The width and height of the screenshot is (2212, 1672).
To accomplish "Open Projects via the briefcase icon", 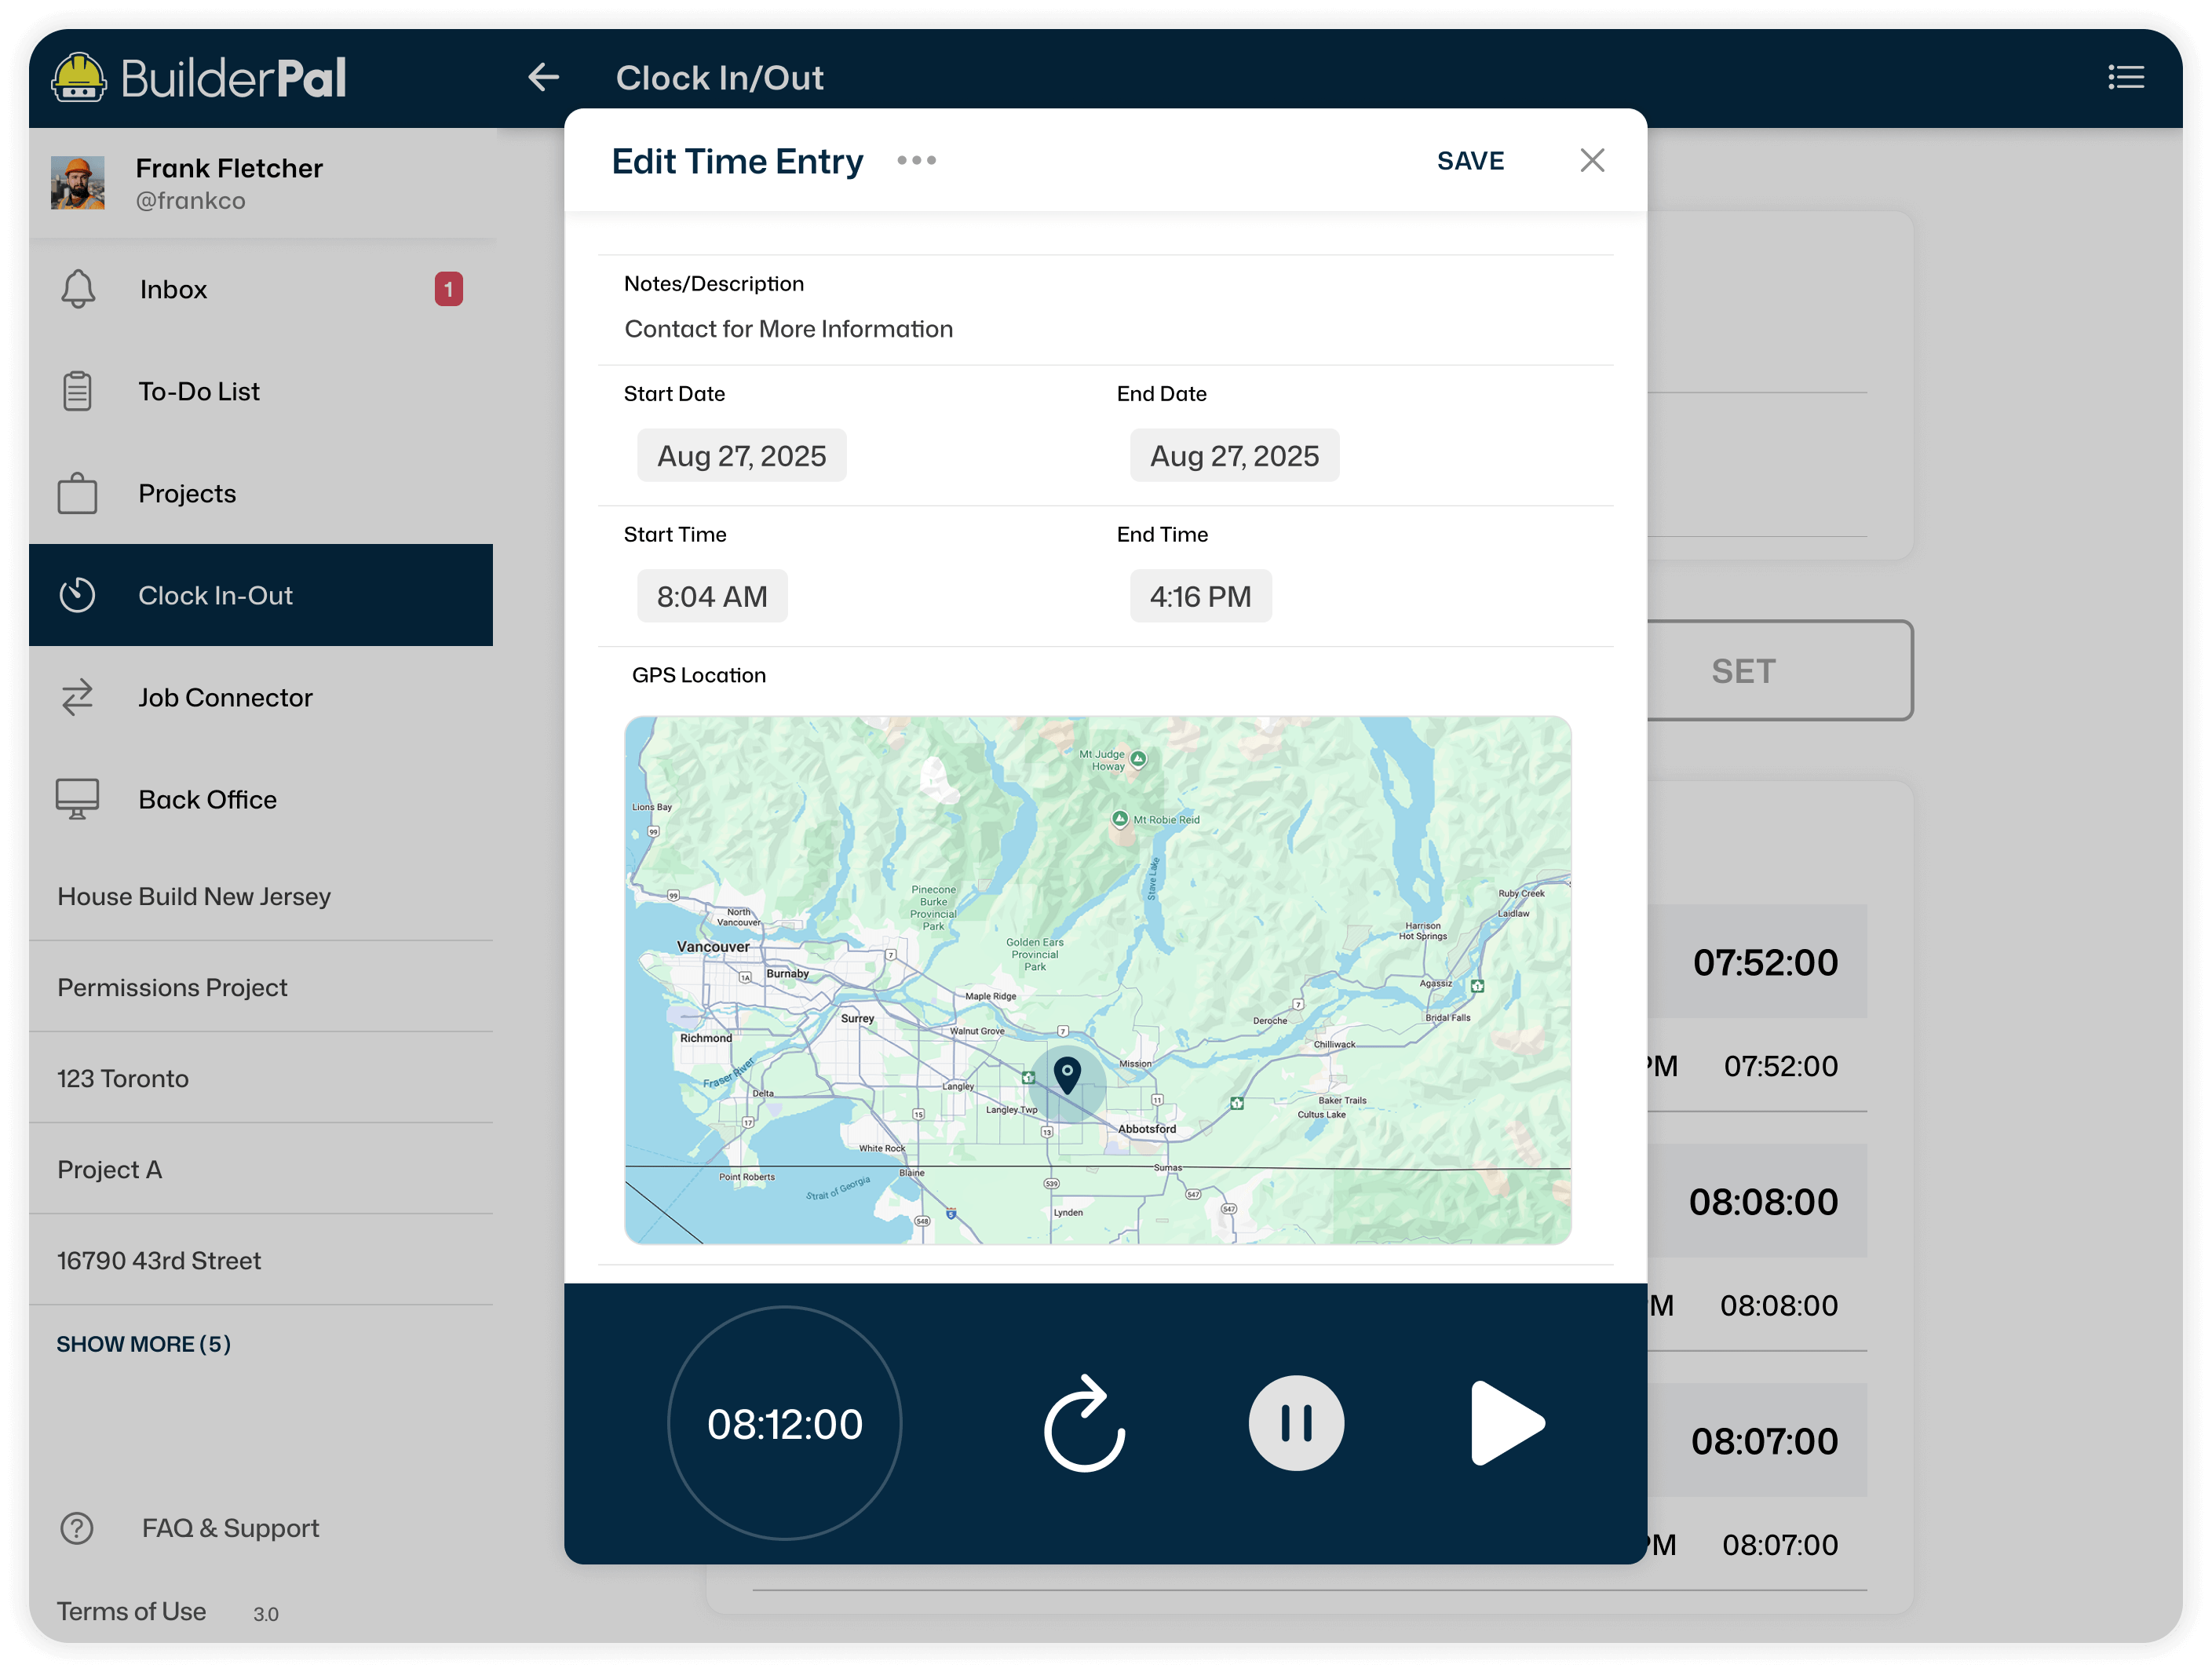I will [78, 492].
